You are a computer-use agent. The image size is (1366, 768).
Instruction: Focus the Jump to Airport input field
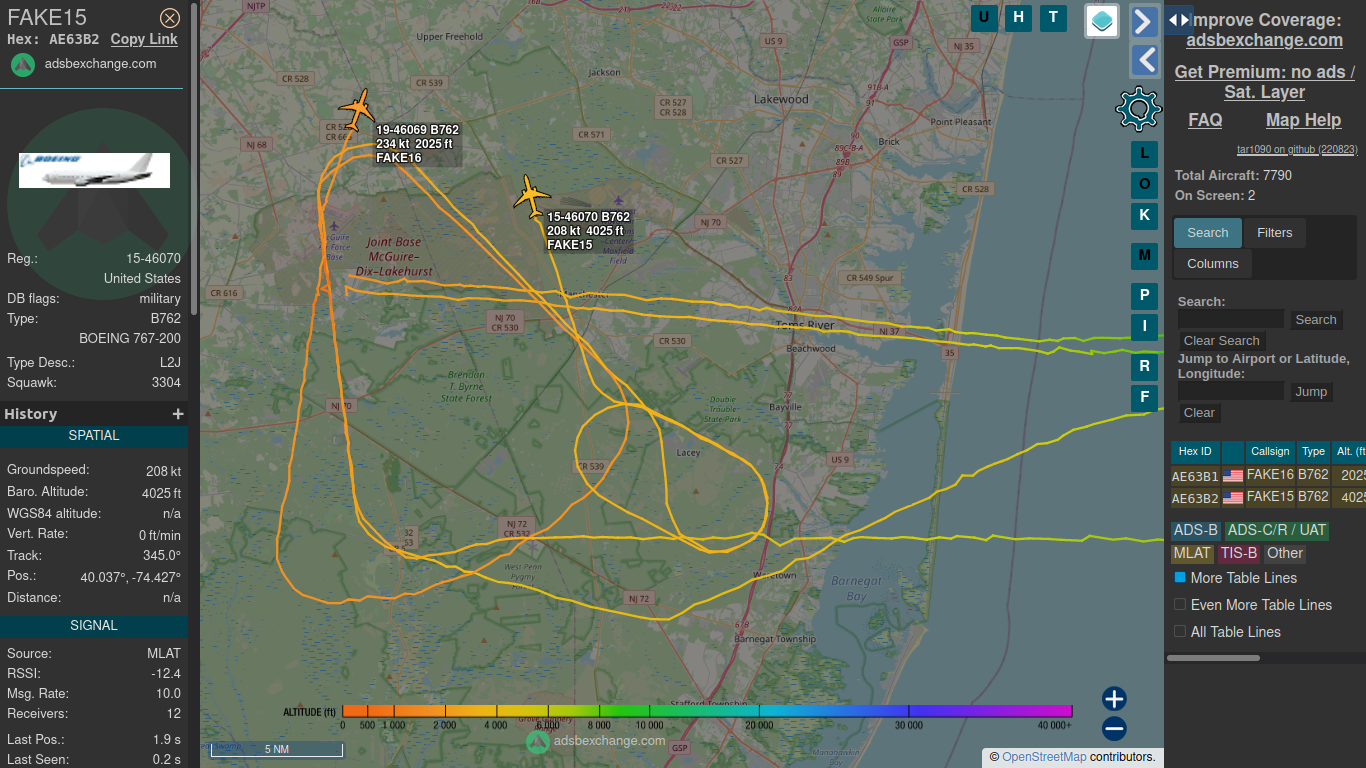click(x=1231, y=391)
